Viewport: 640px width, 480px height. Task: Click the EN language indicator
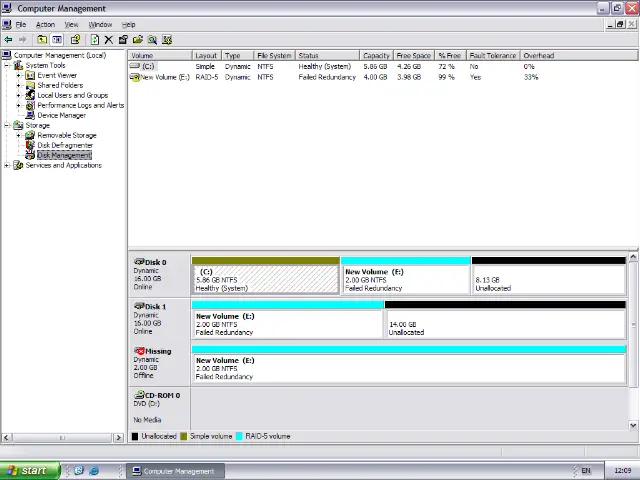pos(586,471)
